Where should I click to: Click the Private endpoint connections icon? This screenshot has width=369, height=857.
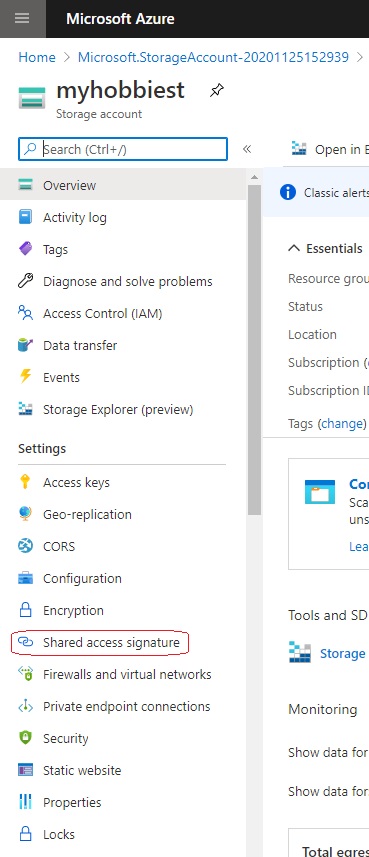pyautogui.click(x=26, y=706)
